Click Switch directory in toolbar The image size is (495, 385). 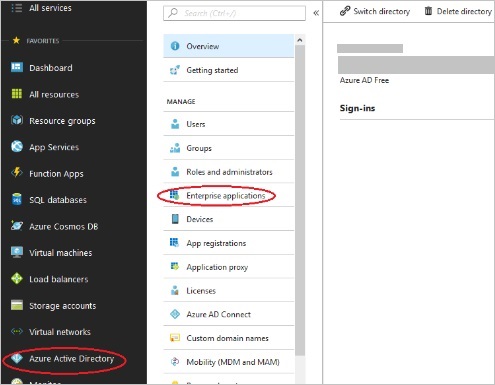point(375,11)
